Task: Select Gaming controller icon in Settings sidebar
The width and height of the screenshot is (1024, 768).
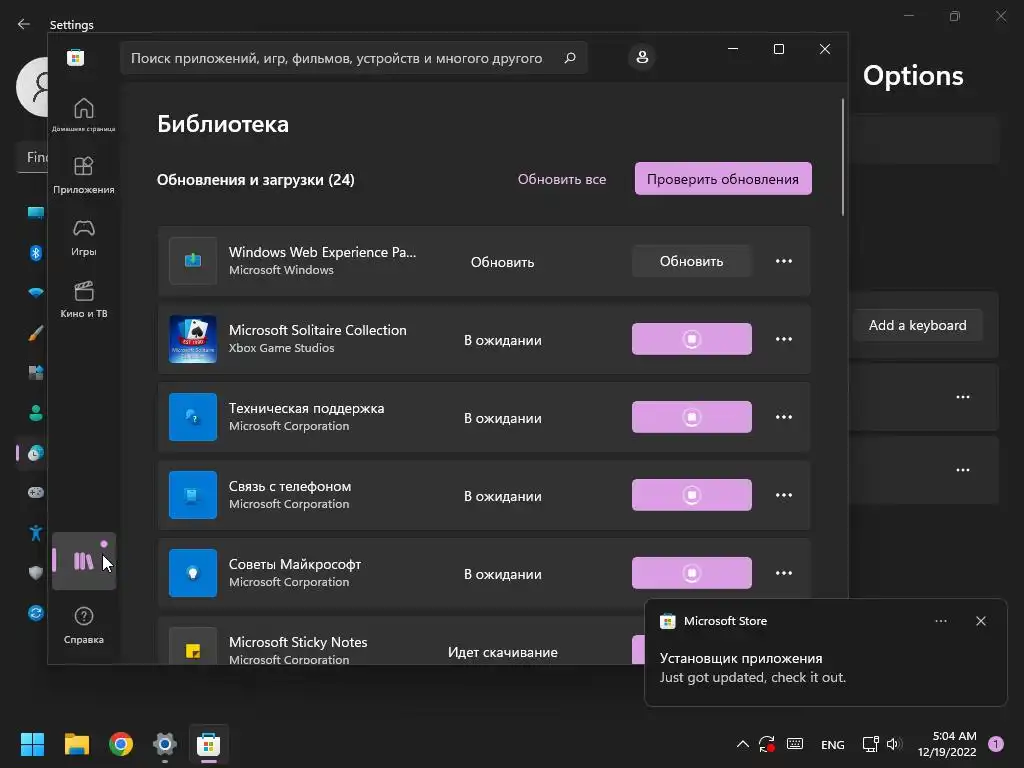Action: [36, 492]
